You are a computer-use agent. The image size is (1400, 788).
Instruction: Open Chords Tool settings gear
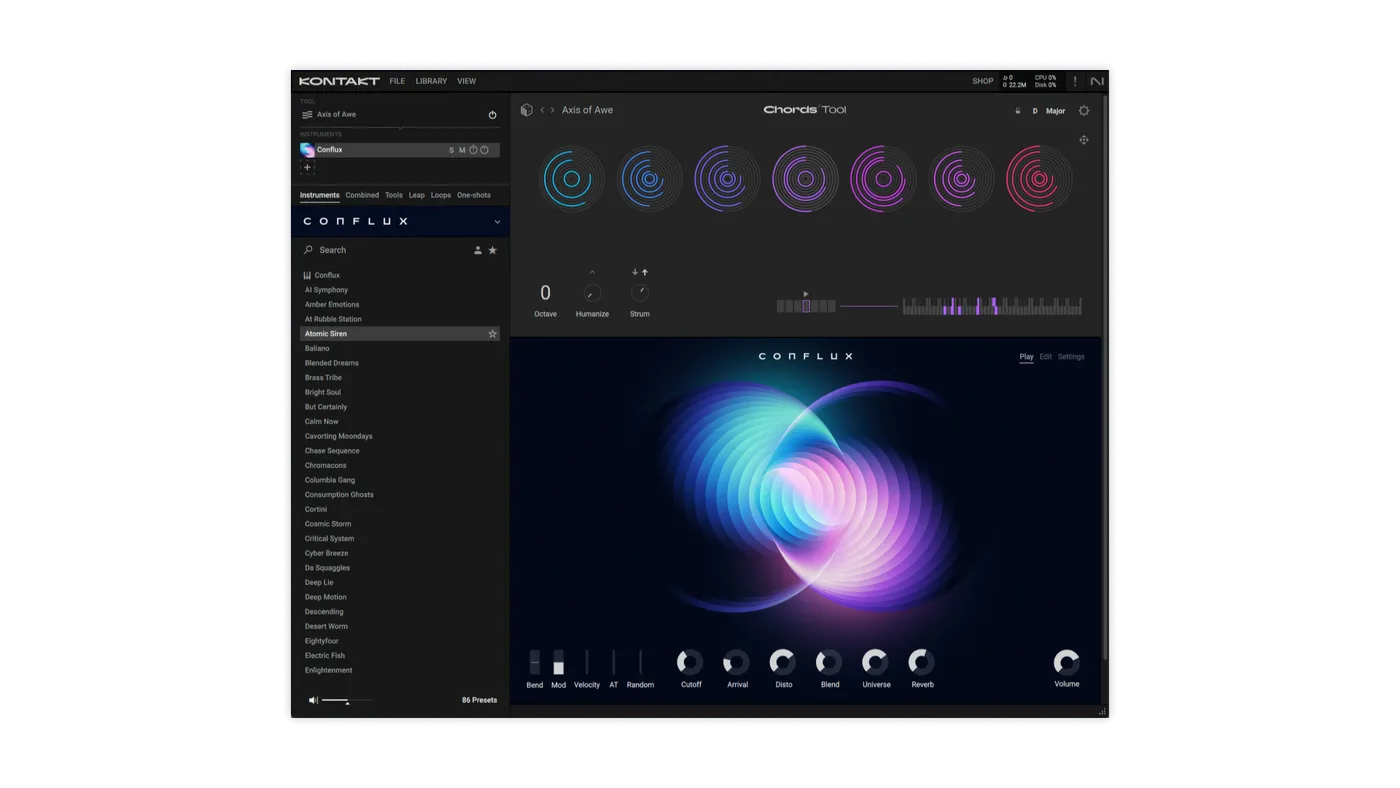tap(1084, 111)
